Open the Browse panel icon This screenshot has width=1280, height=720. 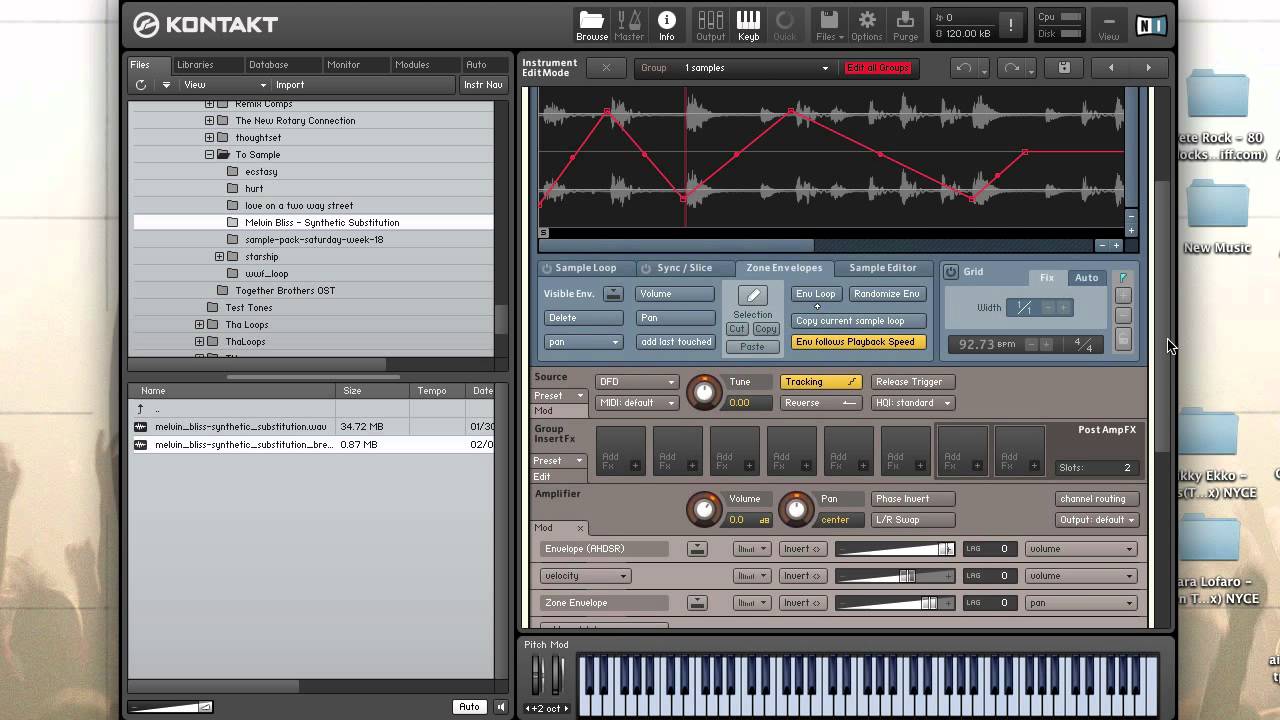[x=591, y=25]
